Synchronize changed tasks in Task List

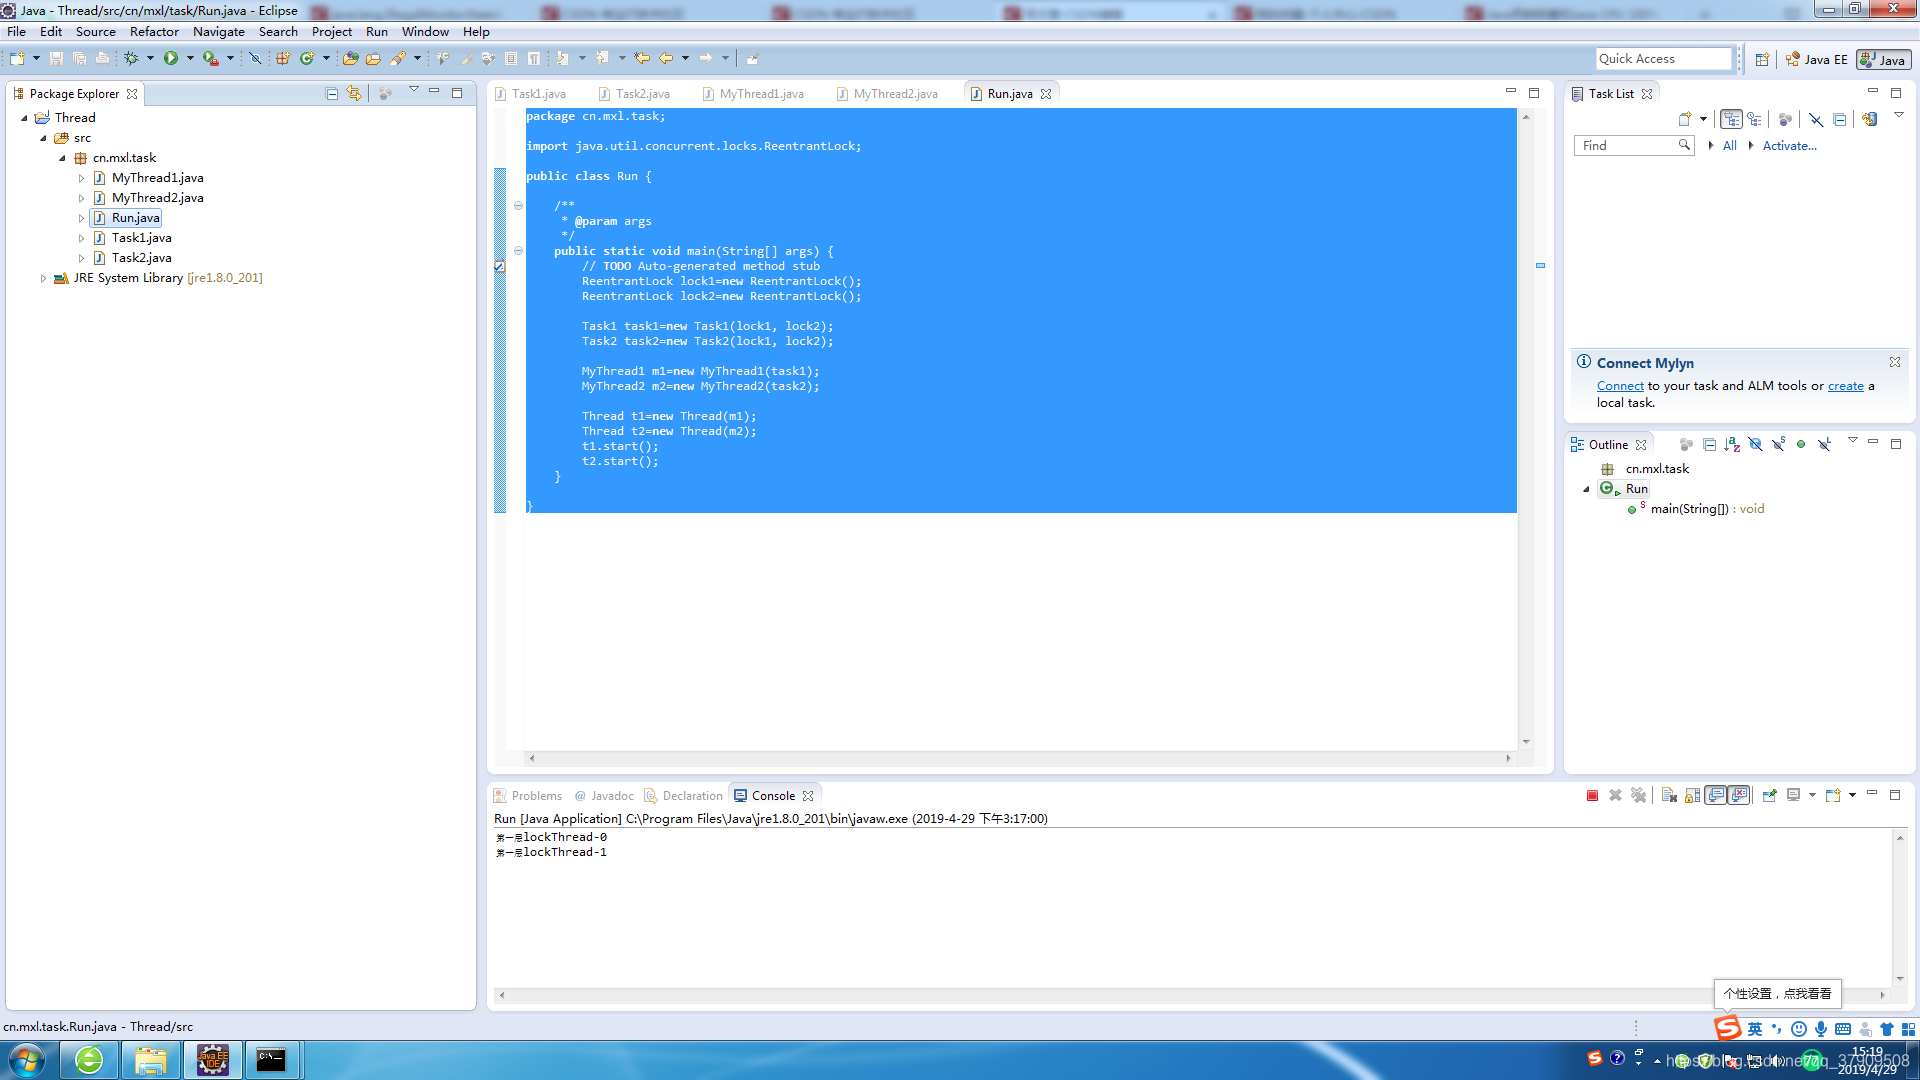point(1869,120)
